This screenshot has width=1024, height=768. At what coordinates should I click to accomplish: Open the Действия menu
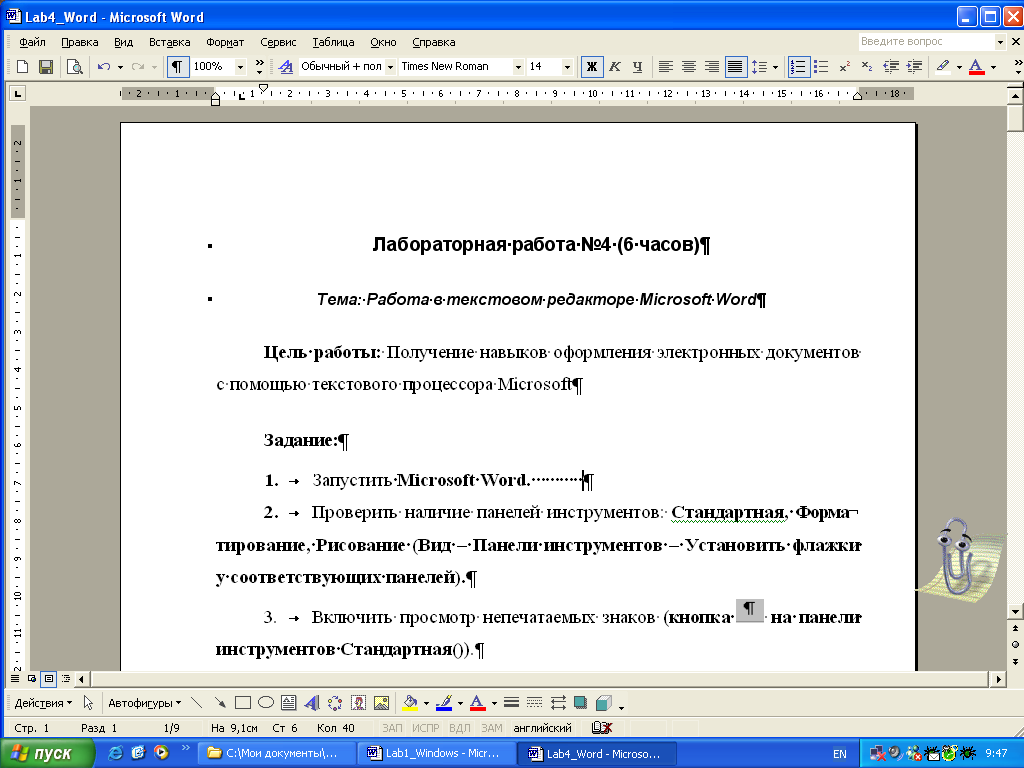pyautogui.click(x=43, y=703)
